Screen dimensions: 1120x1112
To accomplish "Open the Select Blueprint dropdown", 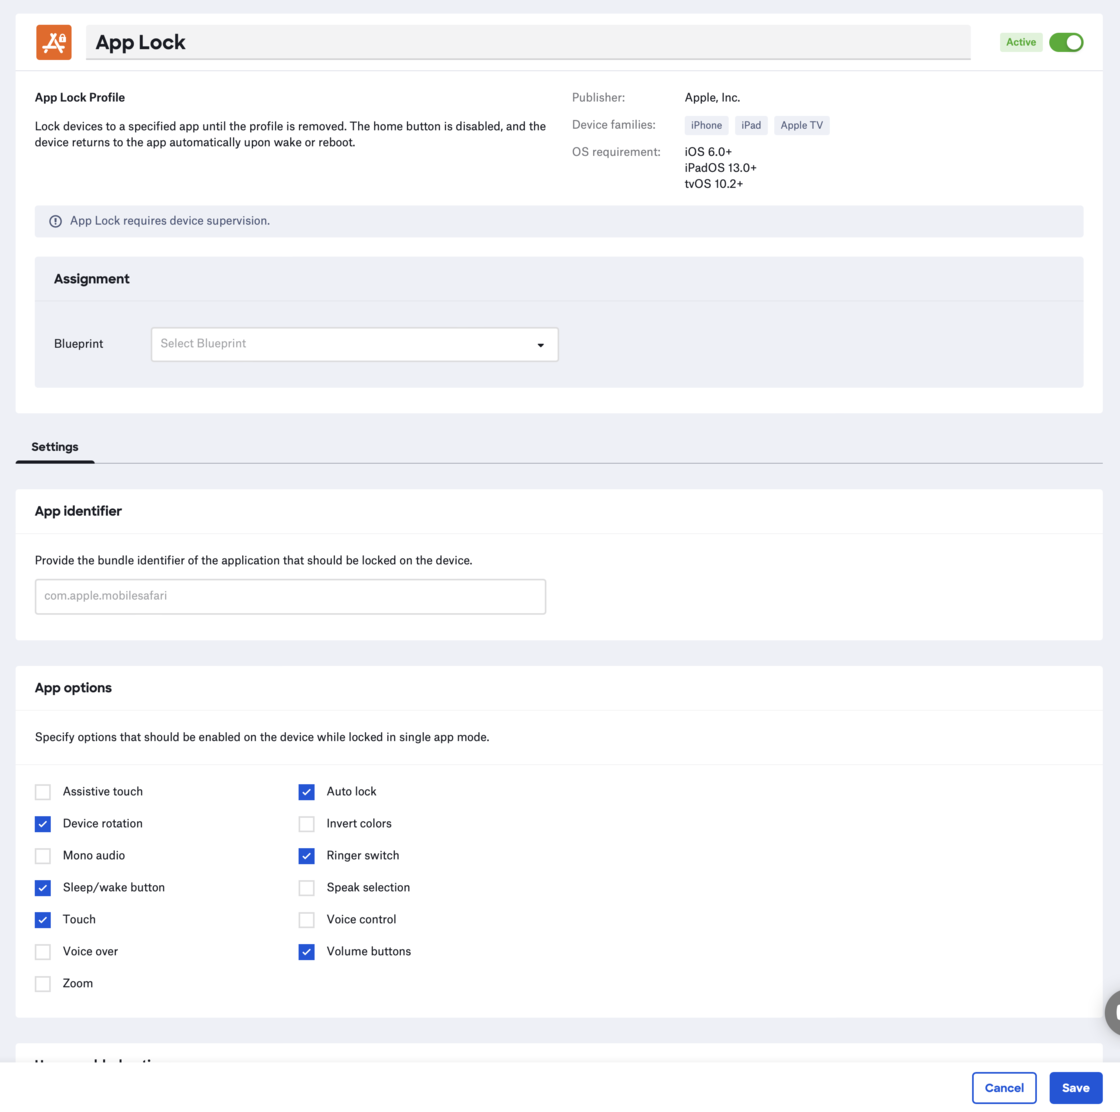I will [354, 344].
